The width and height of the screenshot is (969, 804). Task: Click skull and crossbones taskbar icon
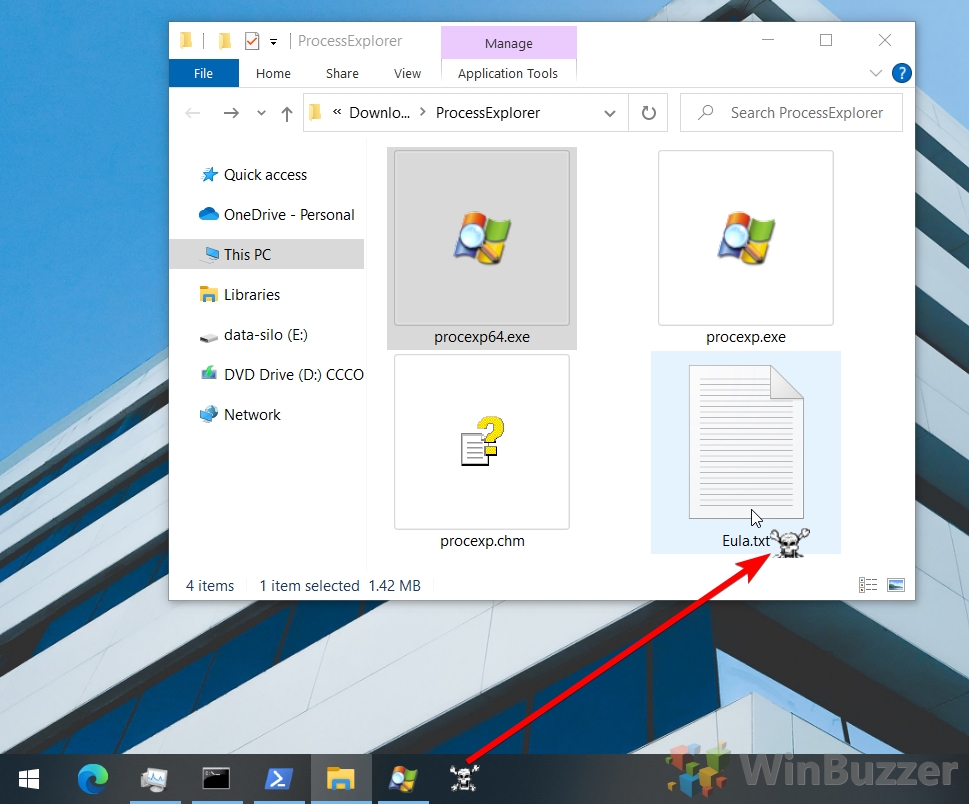pyautogui.click(x=464, y=778)
